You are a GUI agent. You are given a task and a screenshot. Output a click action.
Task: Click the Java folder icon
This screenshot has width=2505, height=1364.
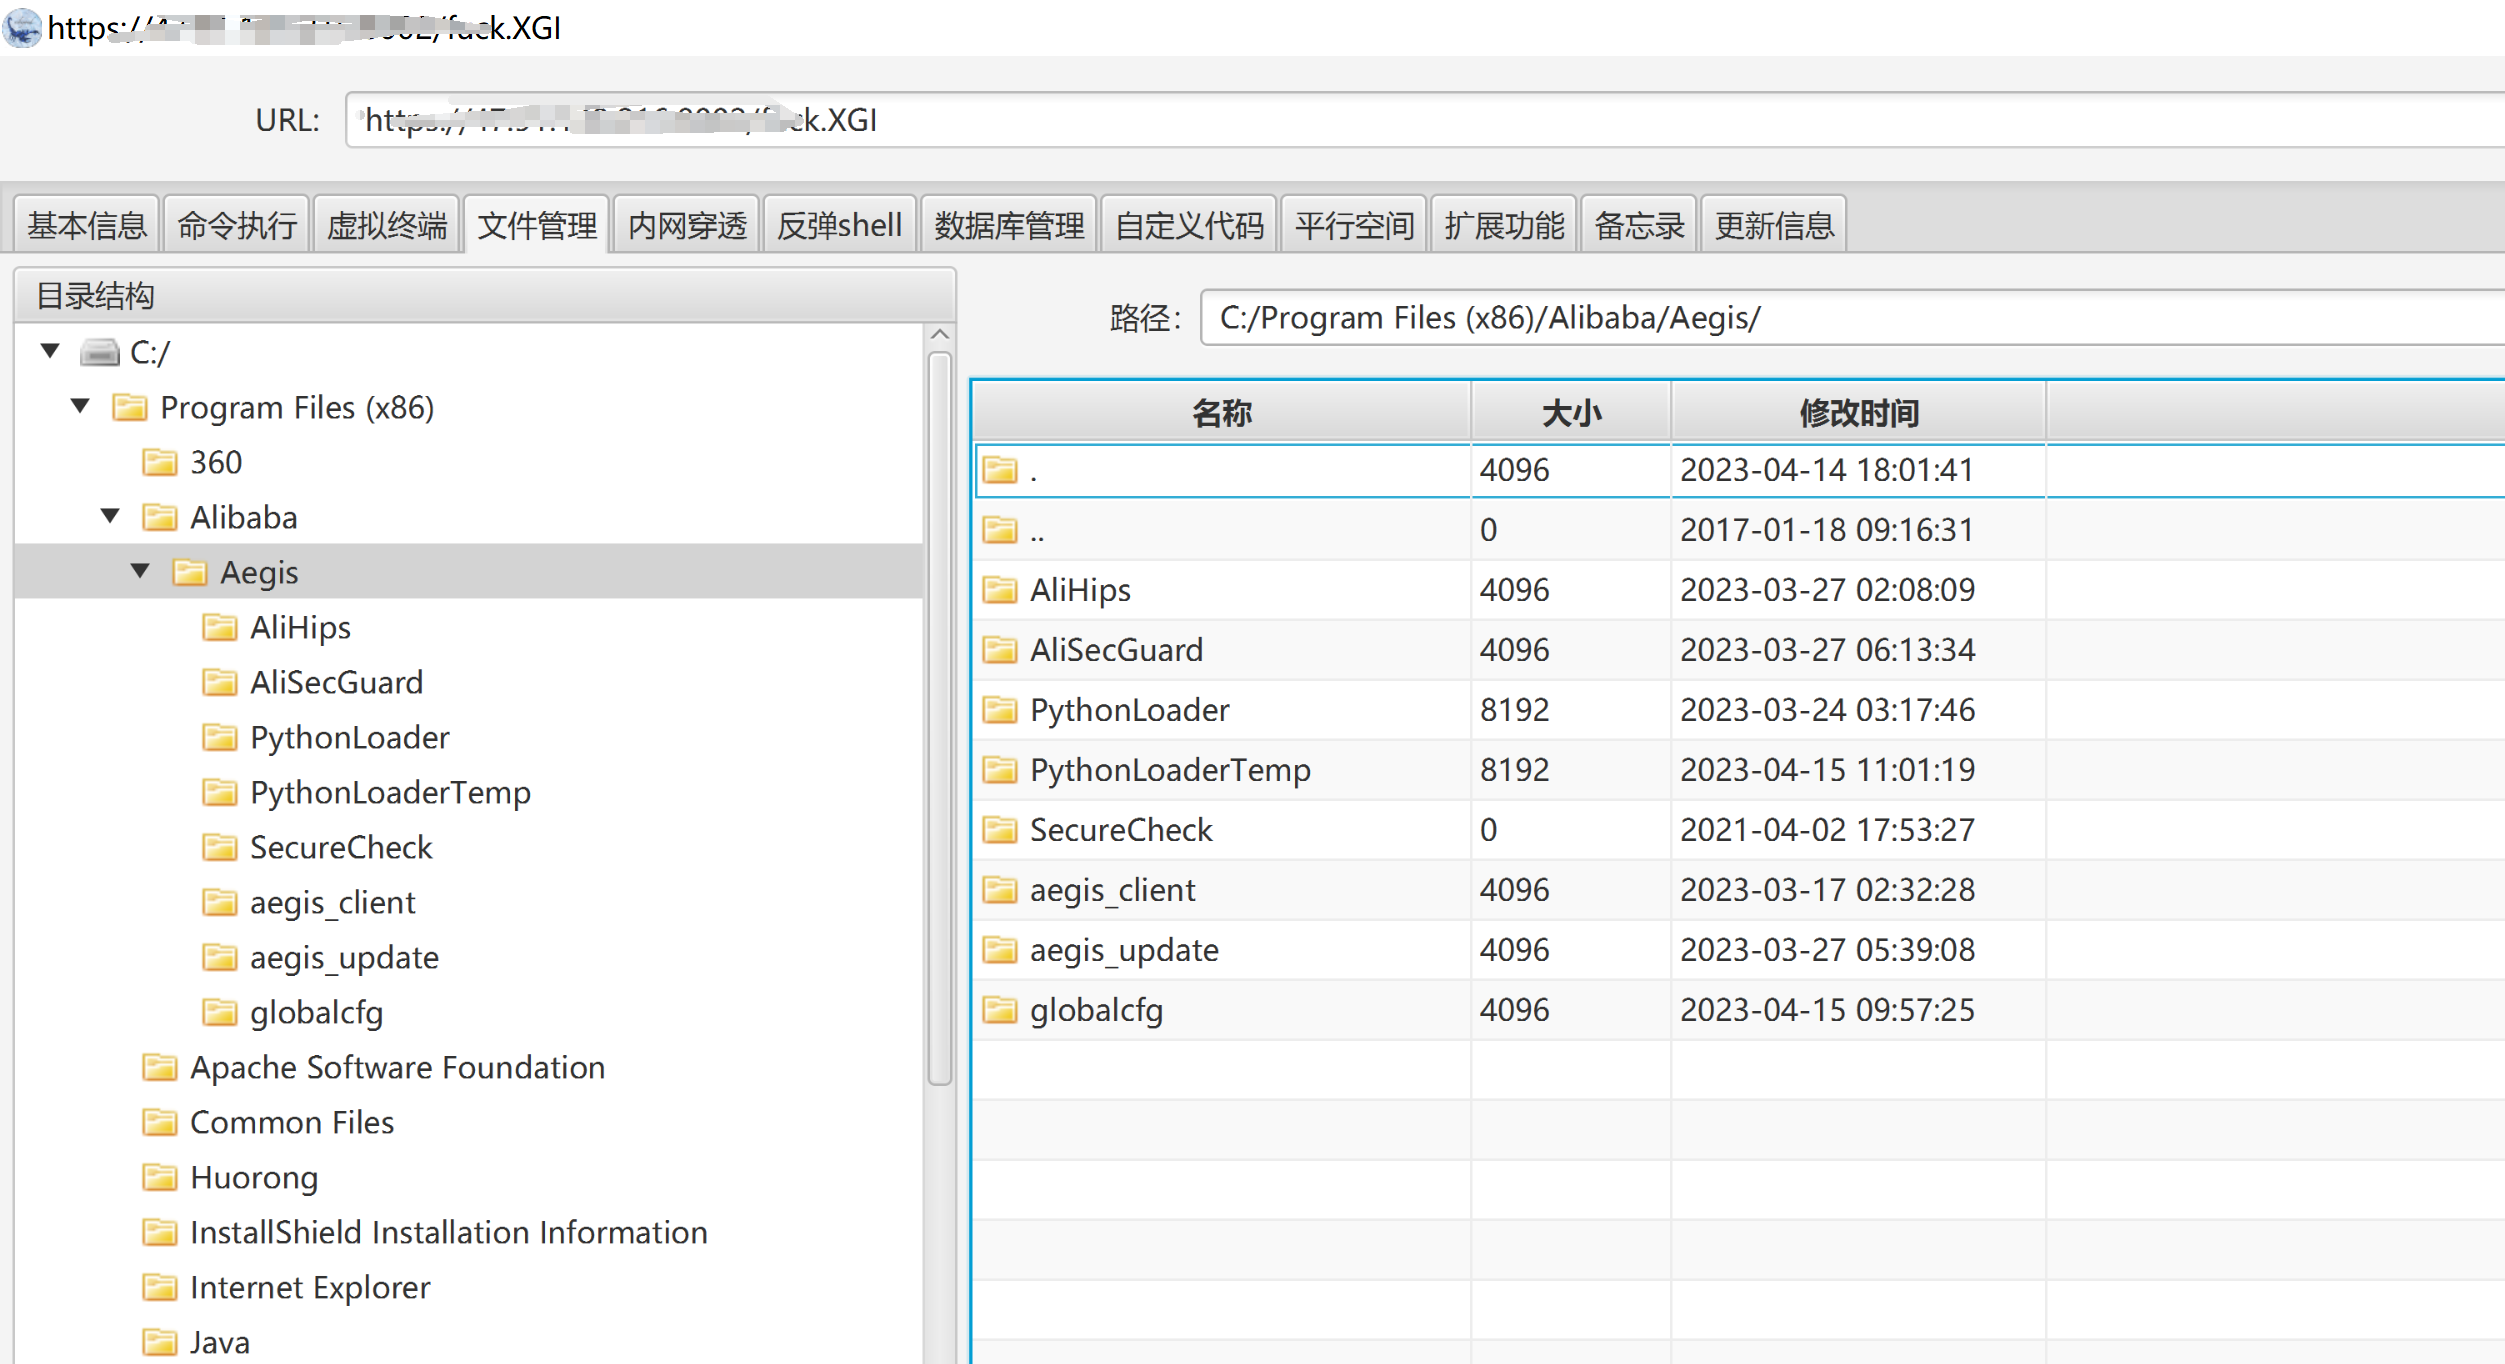pyautogui.click(x=159, y=1342)
